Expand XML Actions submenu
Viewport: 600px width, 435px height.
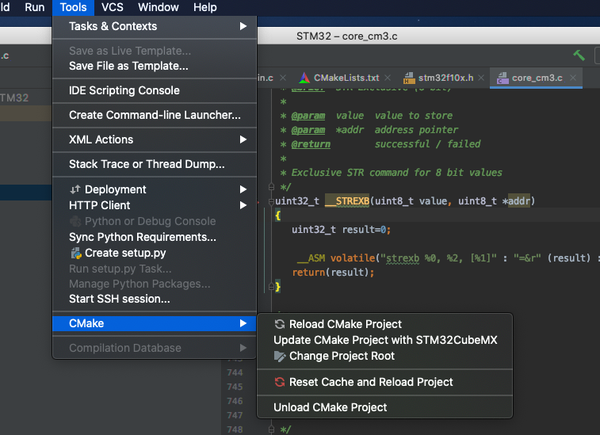click(155, 140)
